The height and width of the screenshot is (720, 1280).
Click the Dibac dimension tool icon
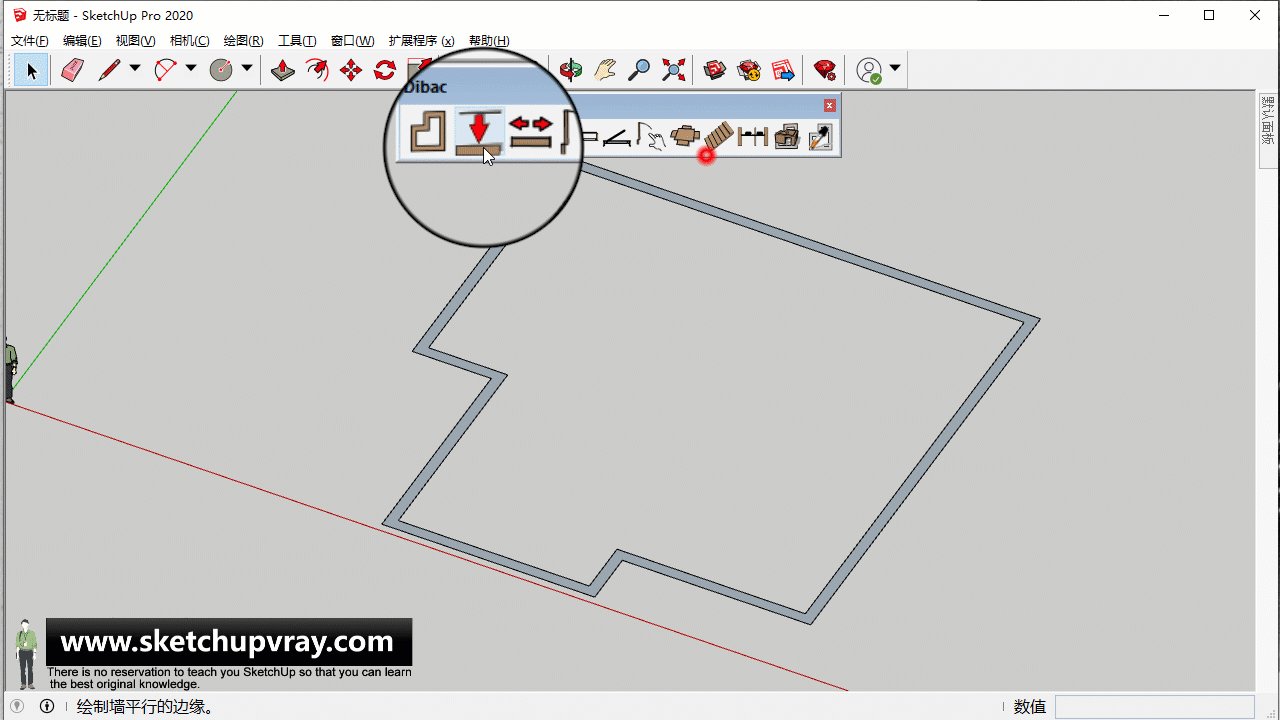pos(752,137)
